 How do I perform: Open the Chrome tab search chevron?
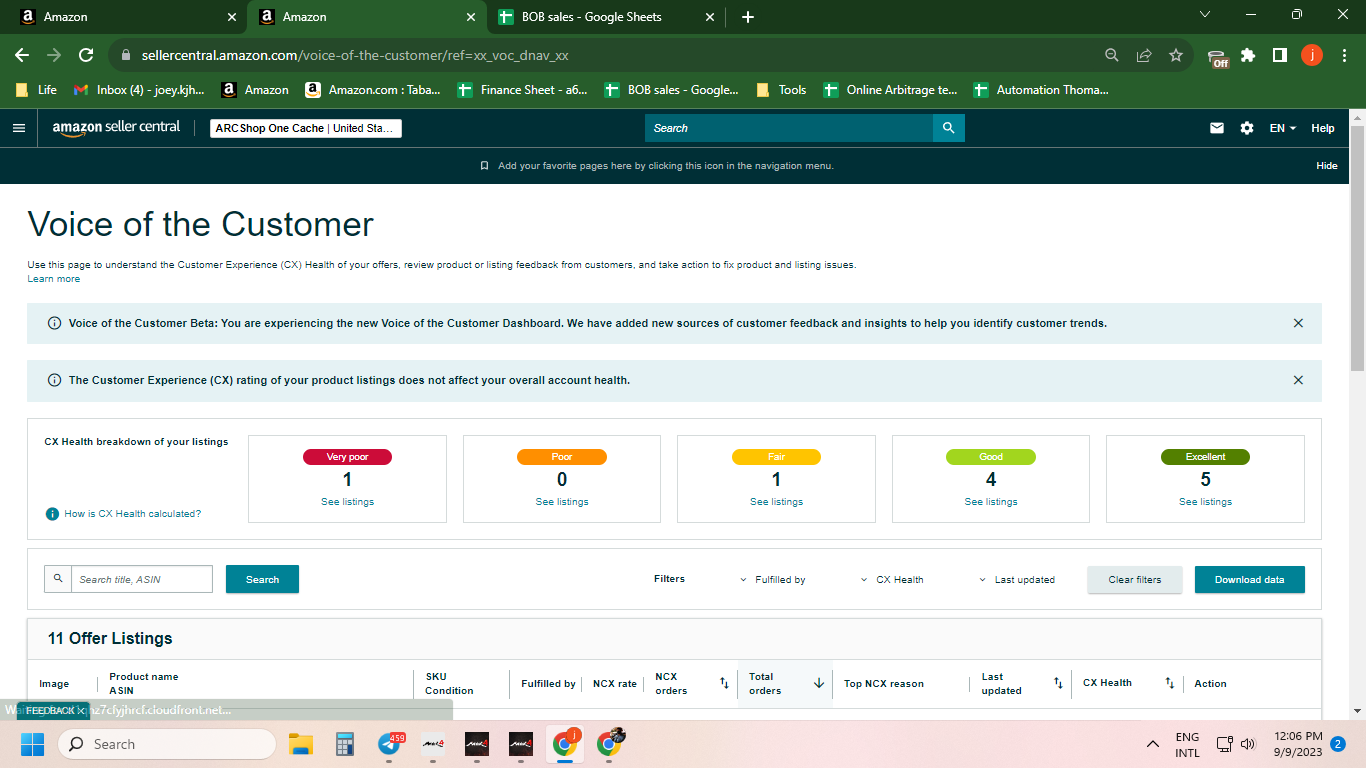(1205, 15)
